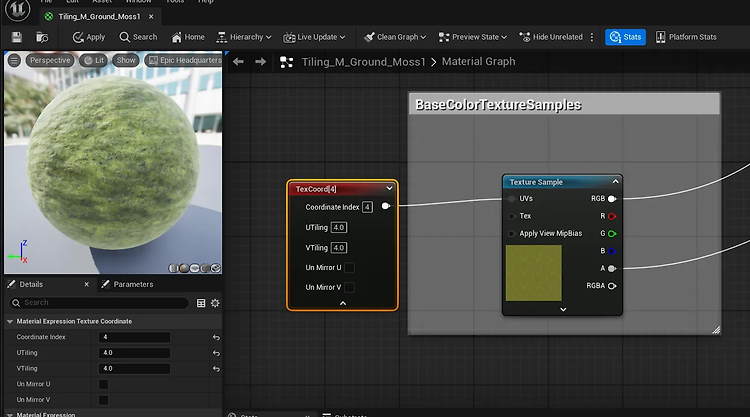Click the Unreal Engine logo icon
Screen dimensions: 750x417
18,10
